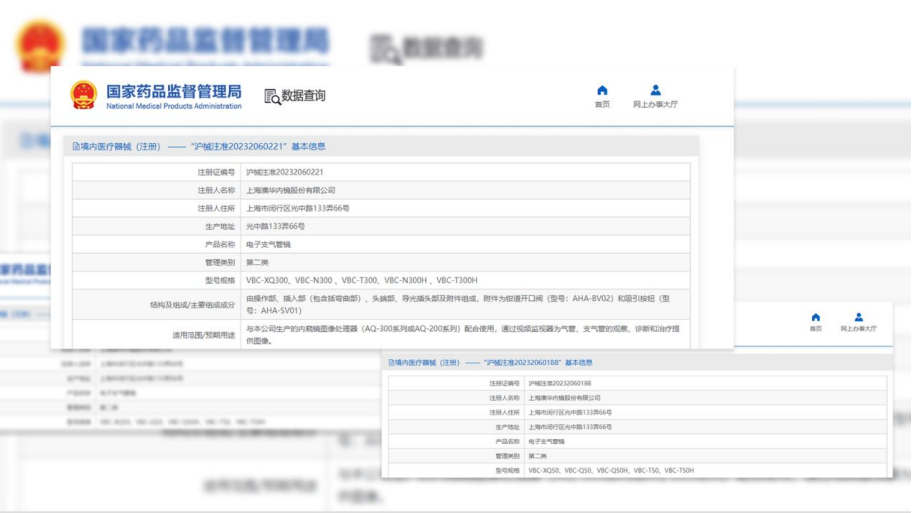Click 型号规格 label in the lower-right table

click(x=507, y=471)
